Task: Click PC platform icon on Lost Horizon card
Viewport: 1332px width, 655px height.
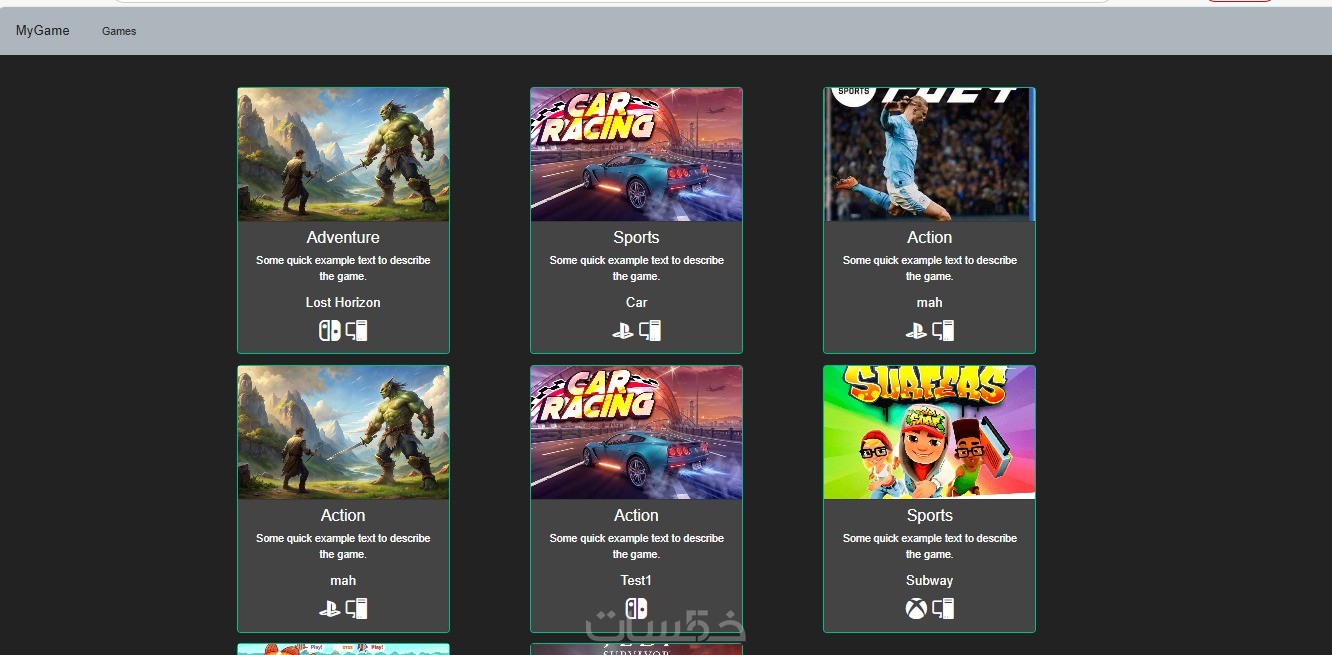Action: click(357, 330)
